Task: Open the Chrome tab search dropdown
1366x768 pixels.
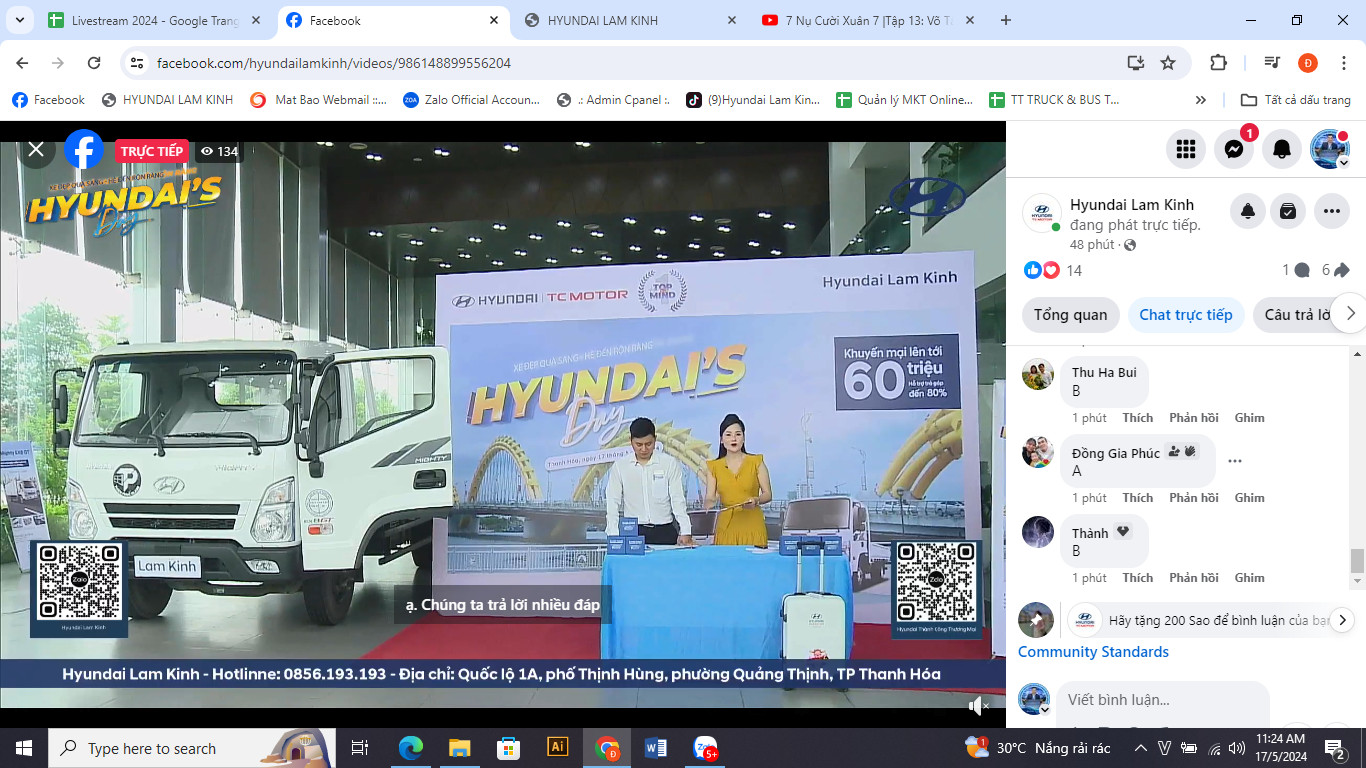Action: [x=22, y=20]
